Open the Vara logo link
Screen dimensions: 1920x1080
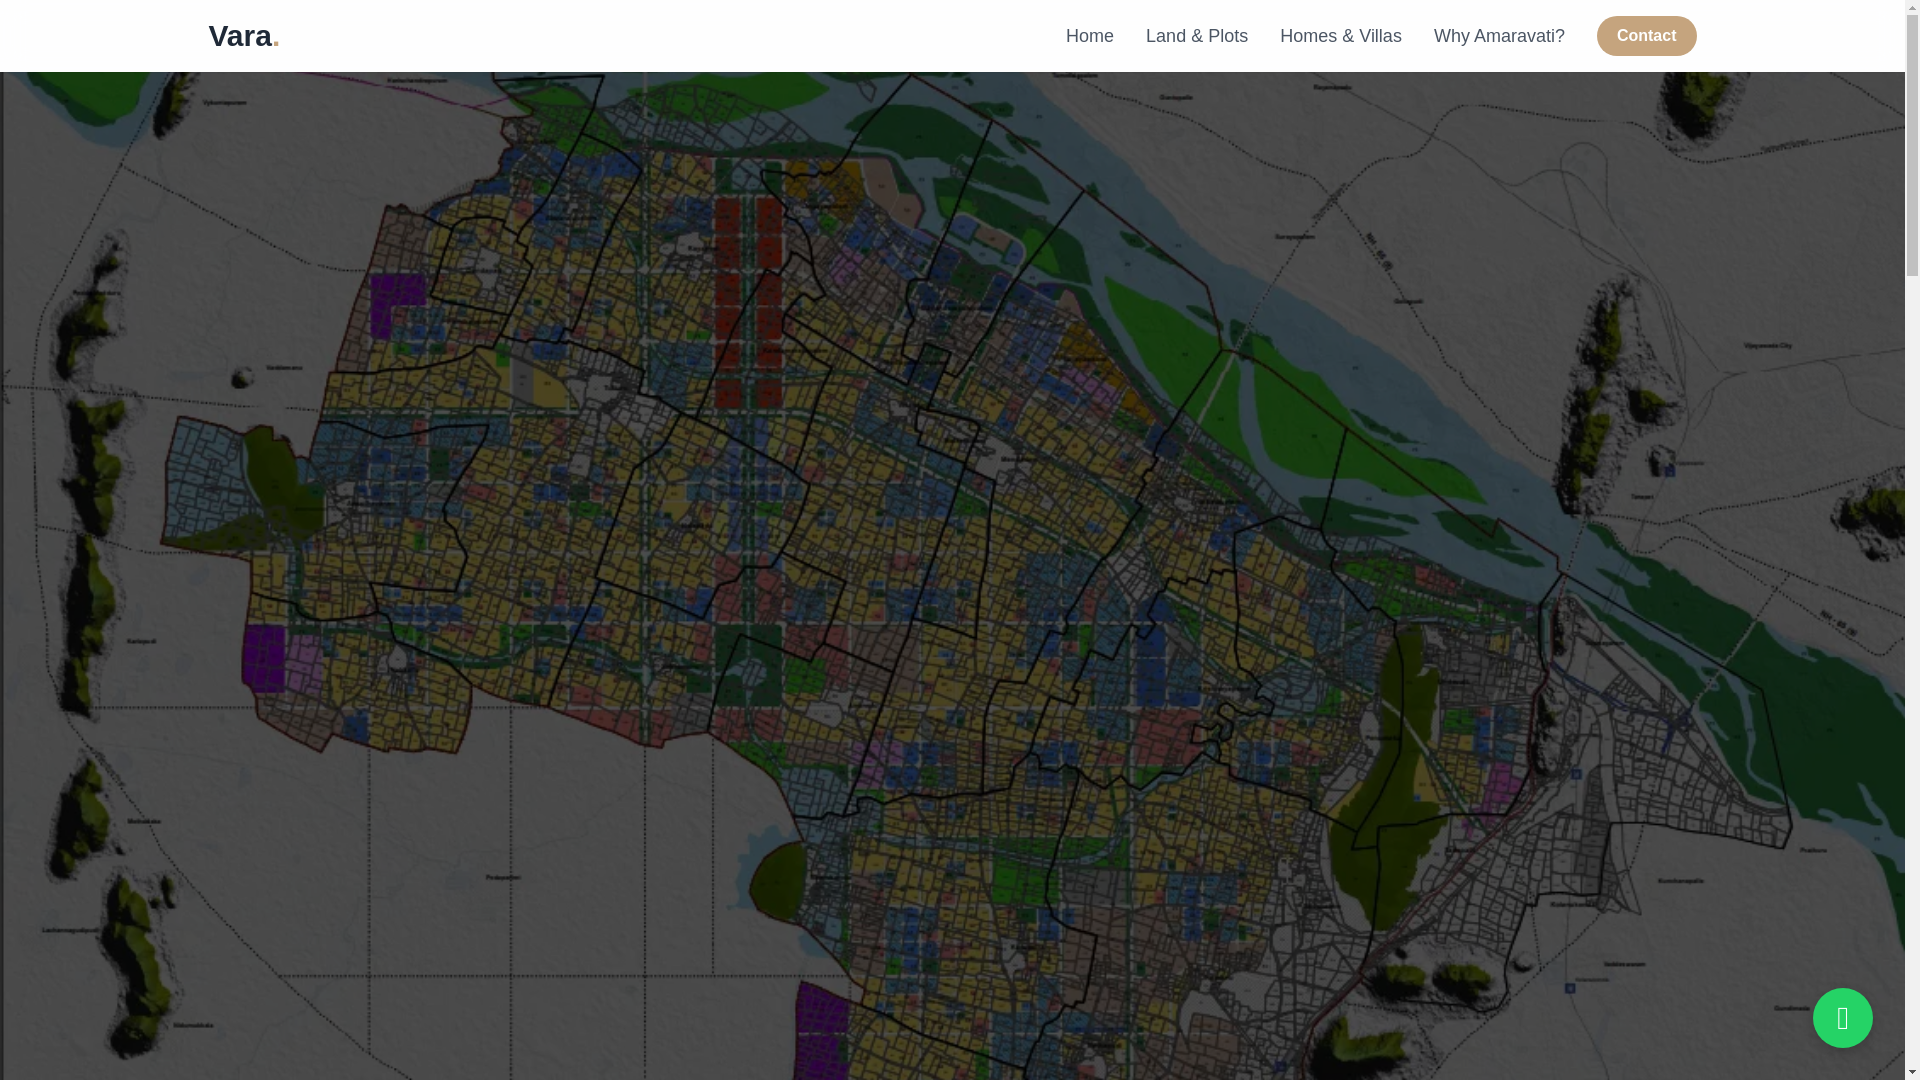click(x=243, y=36)
